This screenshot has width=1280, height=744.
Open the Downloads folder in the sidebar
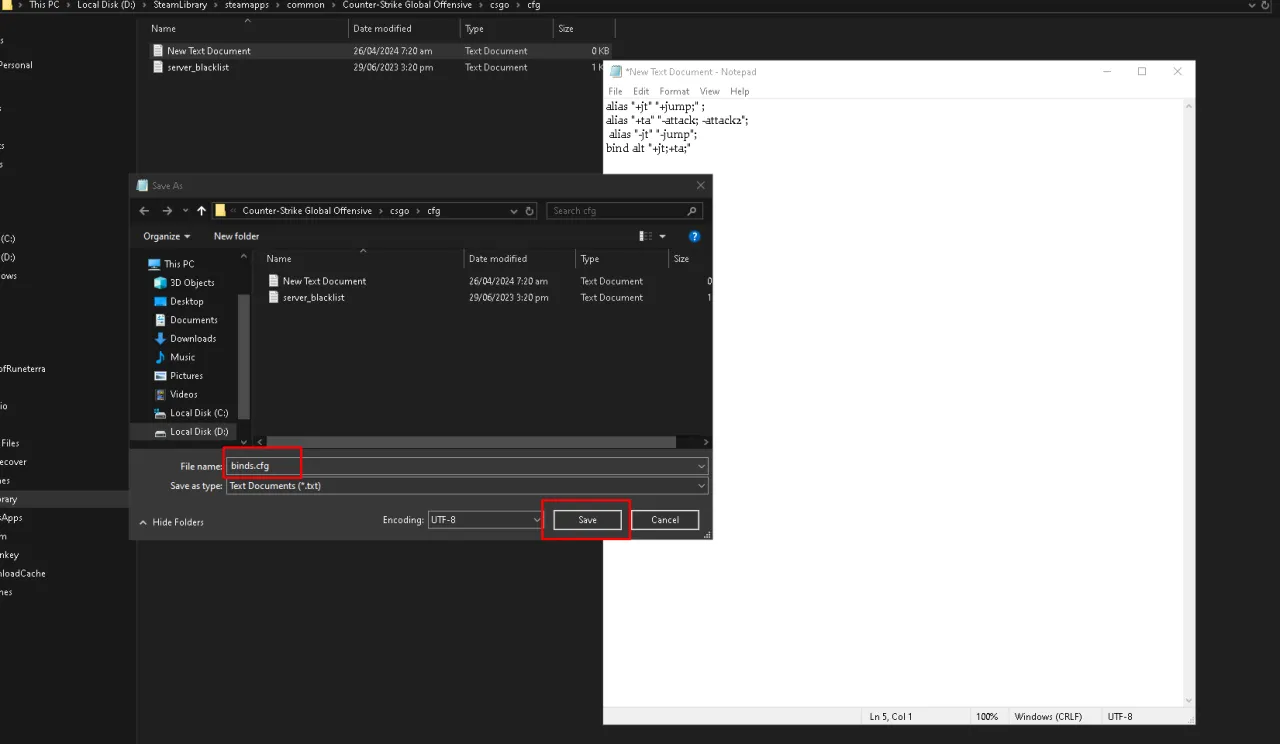pos(192,338)
